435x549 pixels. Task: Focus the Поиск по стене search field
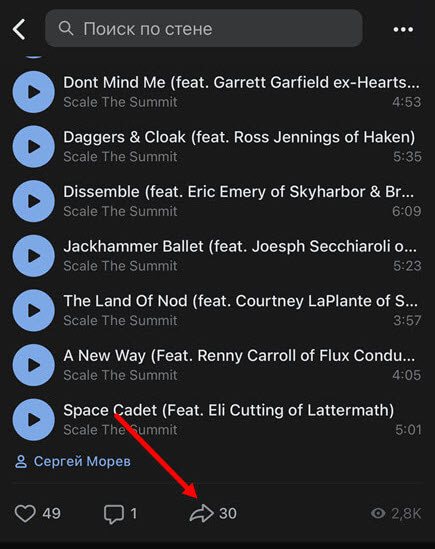point(204,28)
